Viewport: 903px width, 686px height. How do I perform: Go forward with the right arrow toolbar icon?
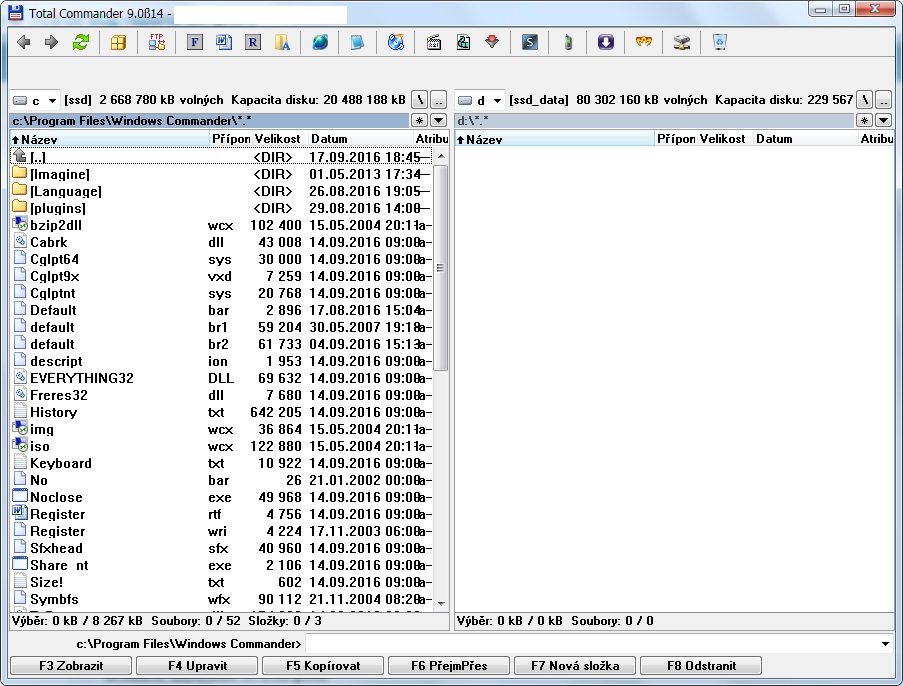click(x=51, y=42)
